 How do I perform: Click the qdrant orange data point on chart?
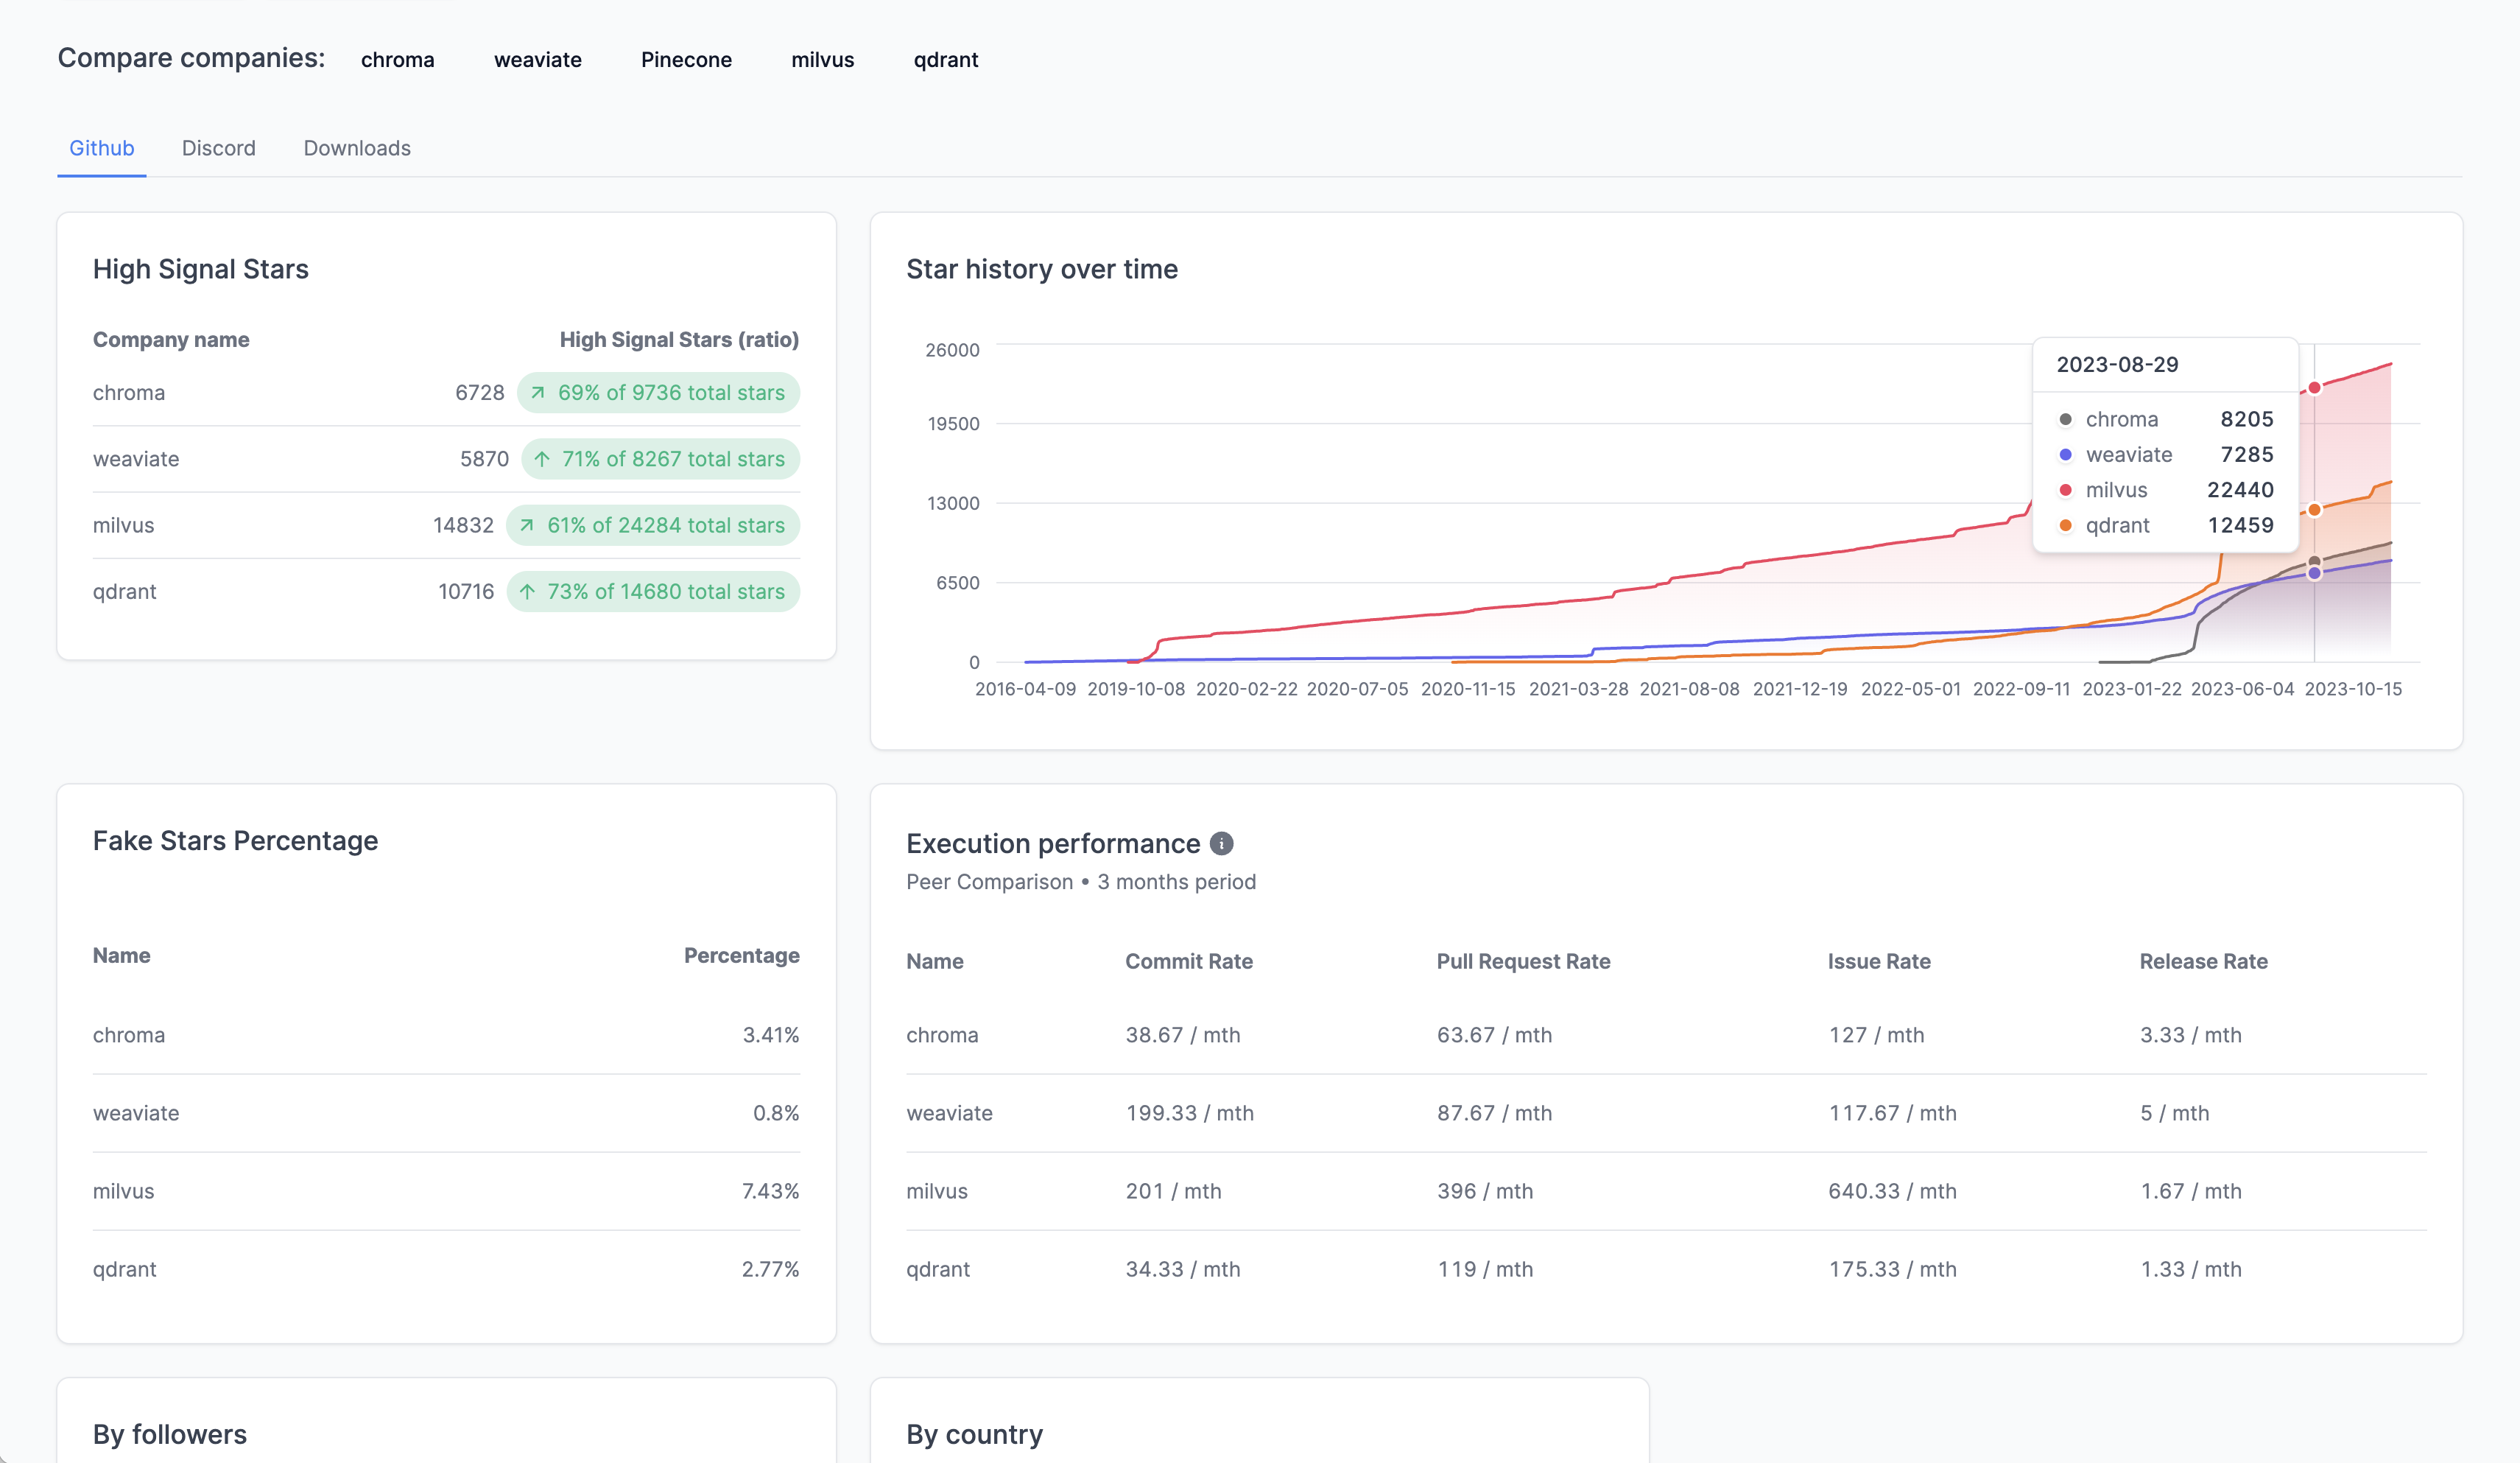tap(2314, 510)
